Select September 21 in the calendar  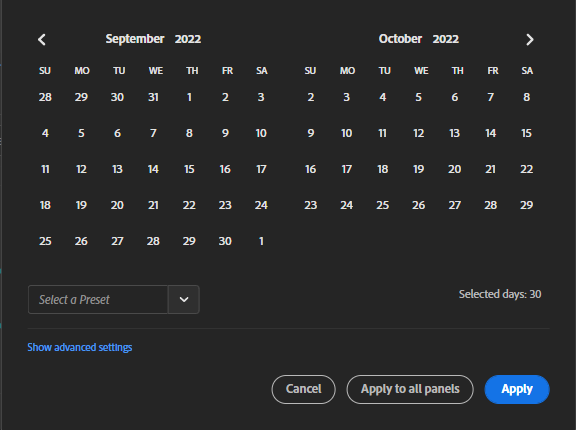[x=153, y=205]
